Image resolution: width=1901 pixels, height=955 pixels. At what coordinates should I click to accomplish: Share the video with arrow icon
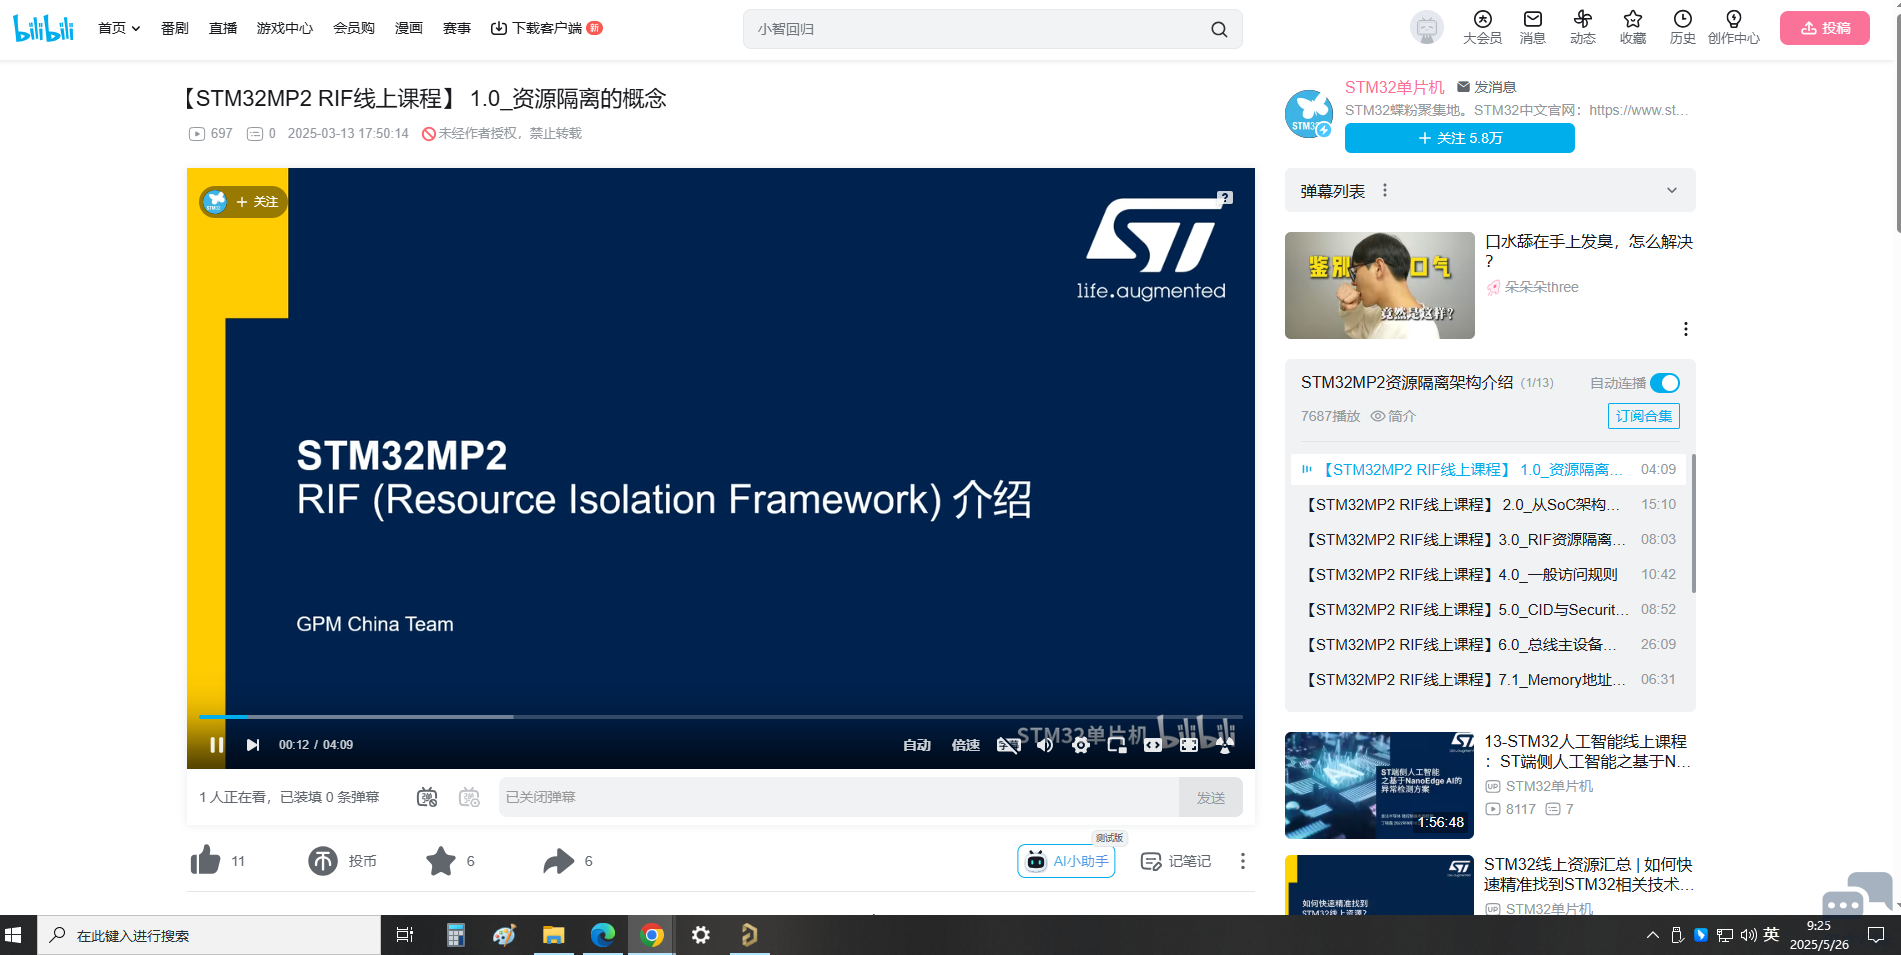click(x=559, y=860)
